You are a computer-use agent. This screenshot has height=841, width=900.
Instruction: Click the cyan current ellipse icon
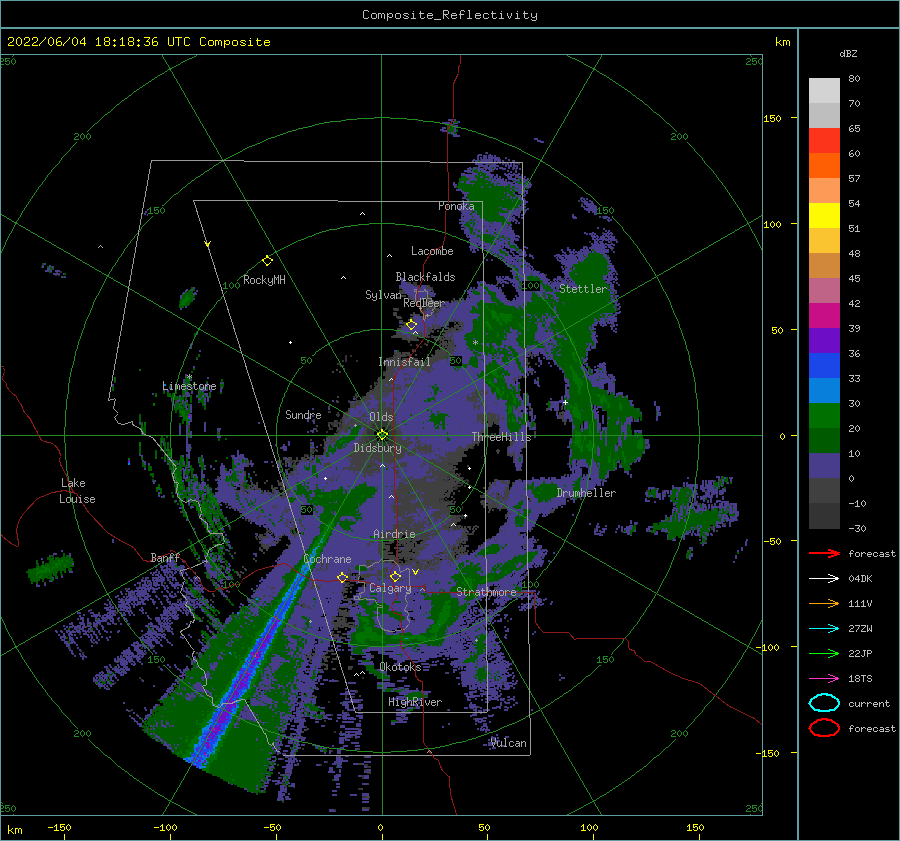pyautogui.click(x=824, y=703)
